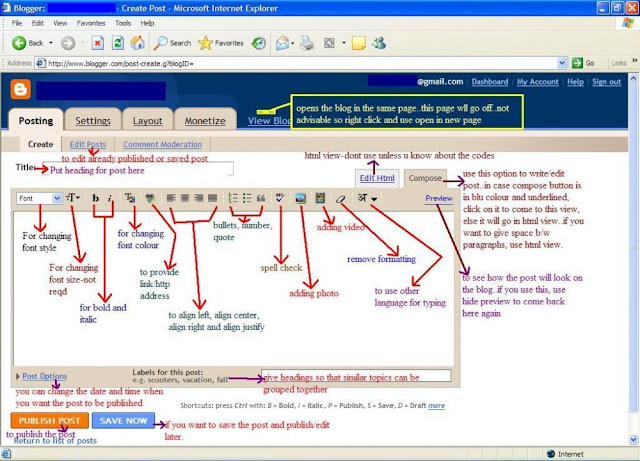
Task: Open transliteration language dropdown arrow
Action: (x=374, y=199)
